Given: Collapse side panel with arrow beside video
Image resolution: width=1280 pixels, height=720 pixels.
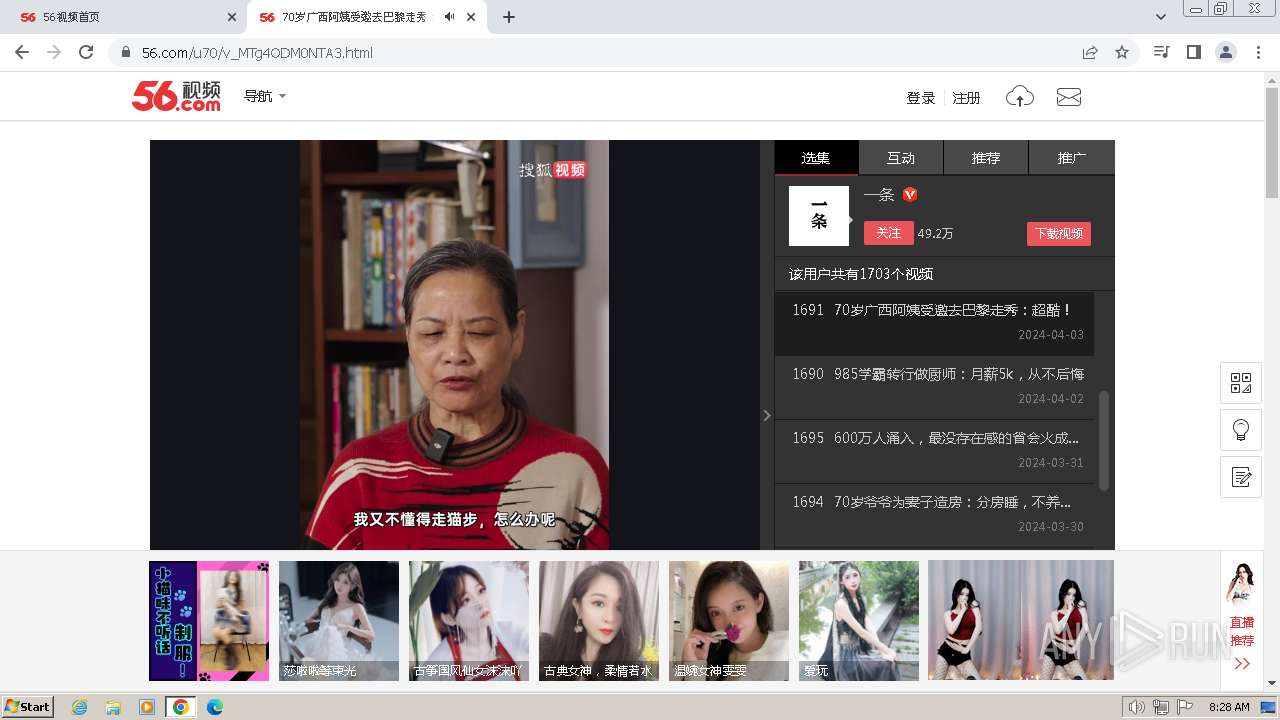Looking at the screenshot, I should click(x=767, y=415).
